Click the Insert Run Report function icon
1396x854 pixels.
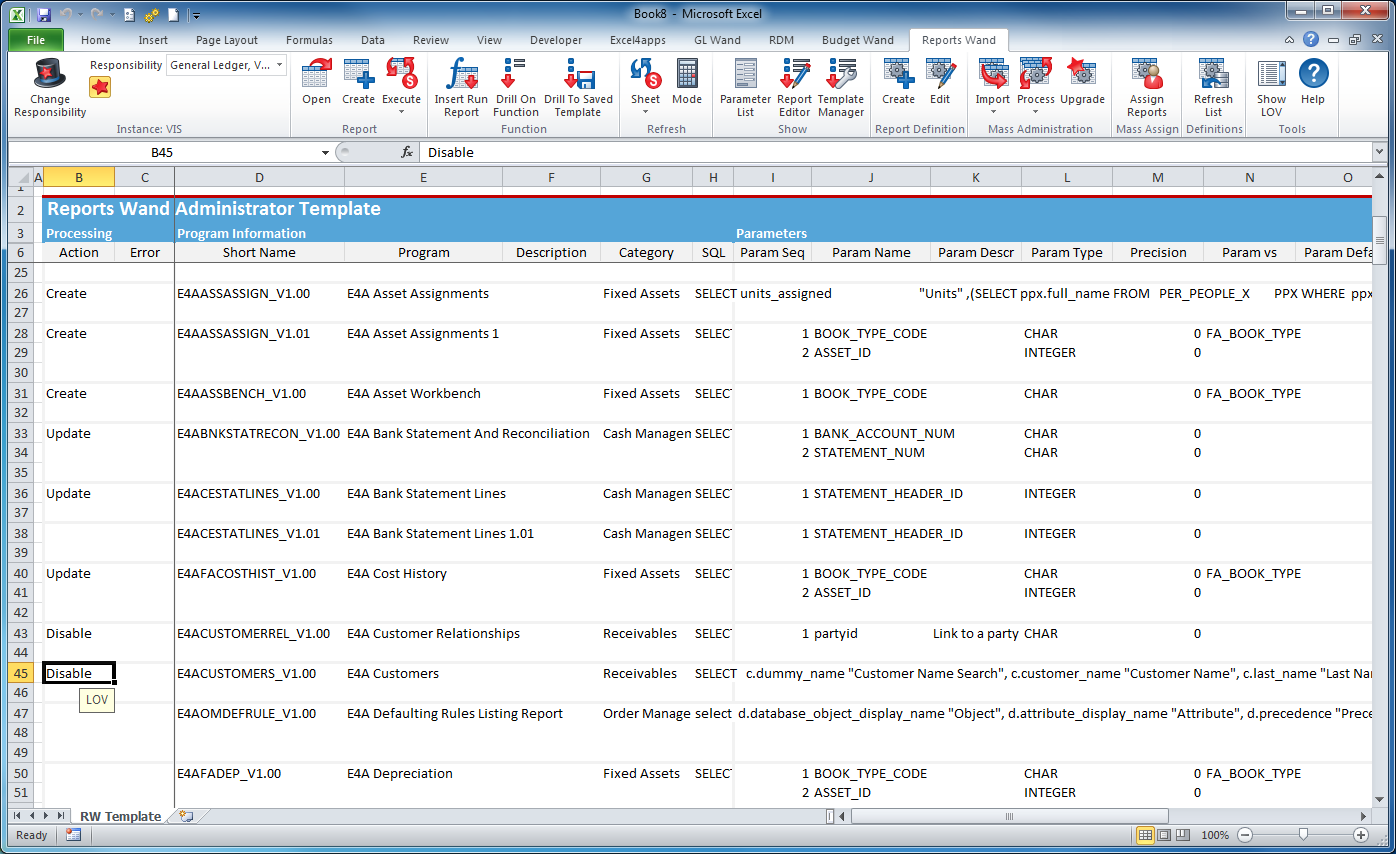tap(461, 75)
